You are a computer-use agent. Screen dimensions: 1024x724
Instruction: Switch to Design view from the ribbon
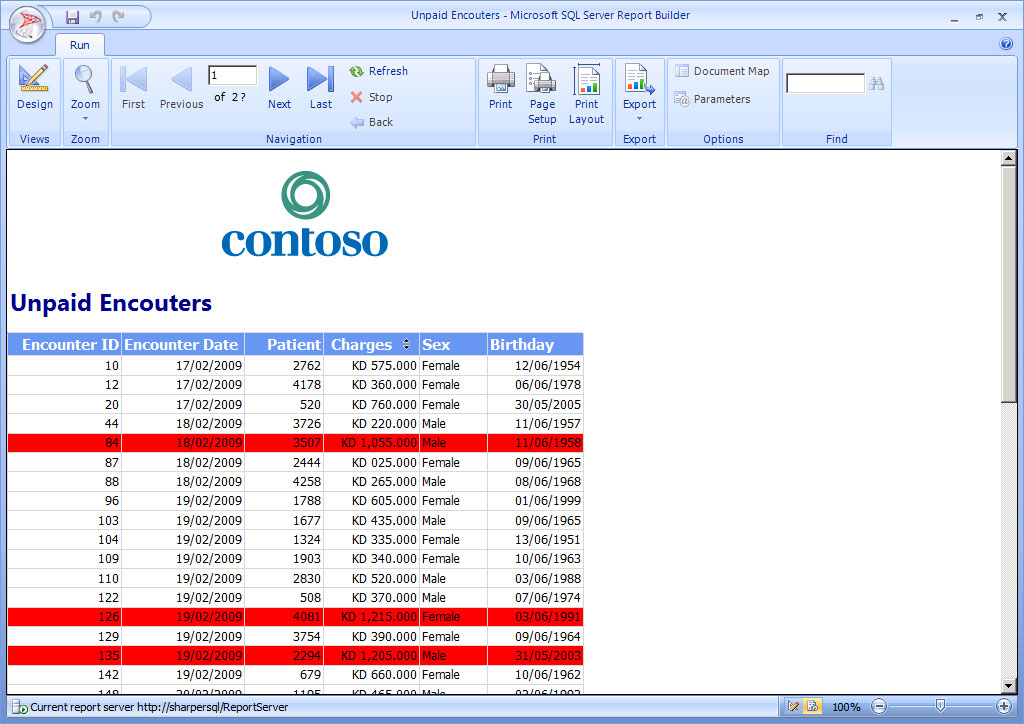coord(35,87)
